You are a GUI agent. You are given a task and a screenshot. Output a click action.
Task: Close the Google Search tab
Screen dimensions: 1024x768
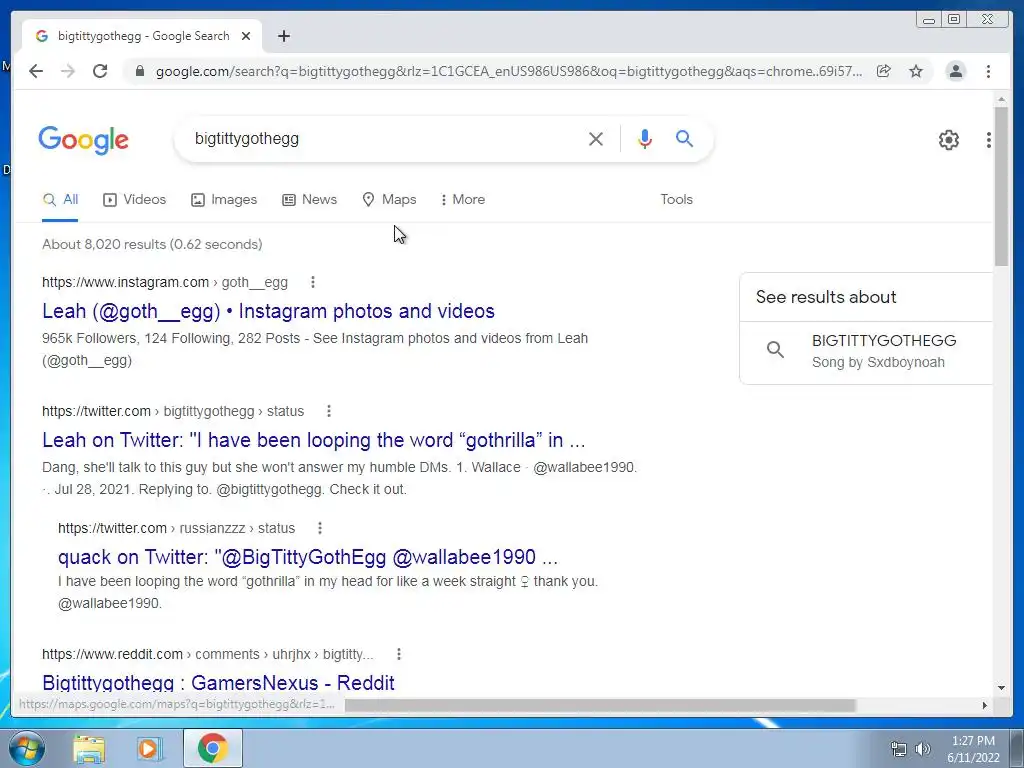tap(246, 36)
